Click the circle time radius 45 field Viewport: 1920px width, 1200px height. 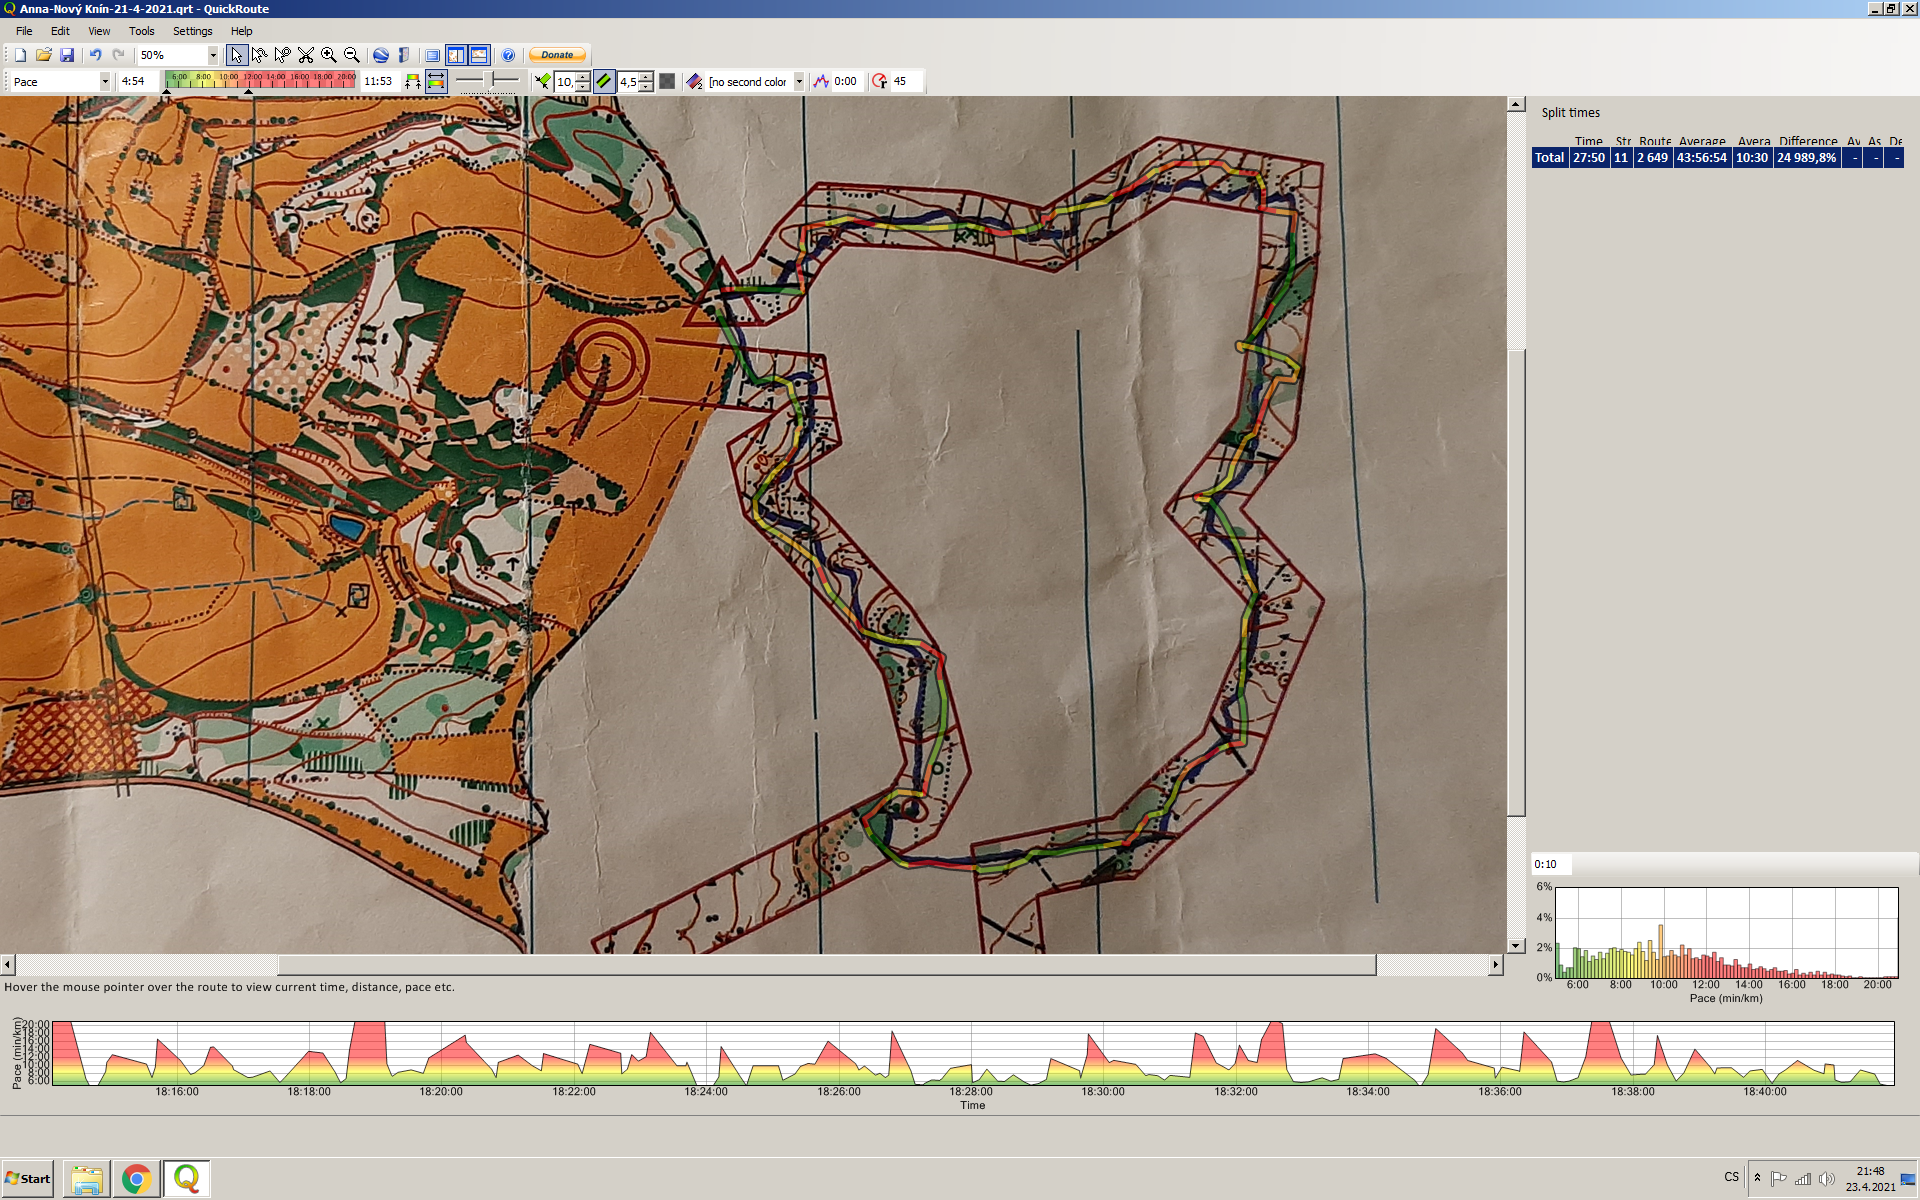click(x=905, y=82)
